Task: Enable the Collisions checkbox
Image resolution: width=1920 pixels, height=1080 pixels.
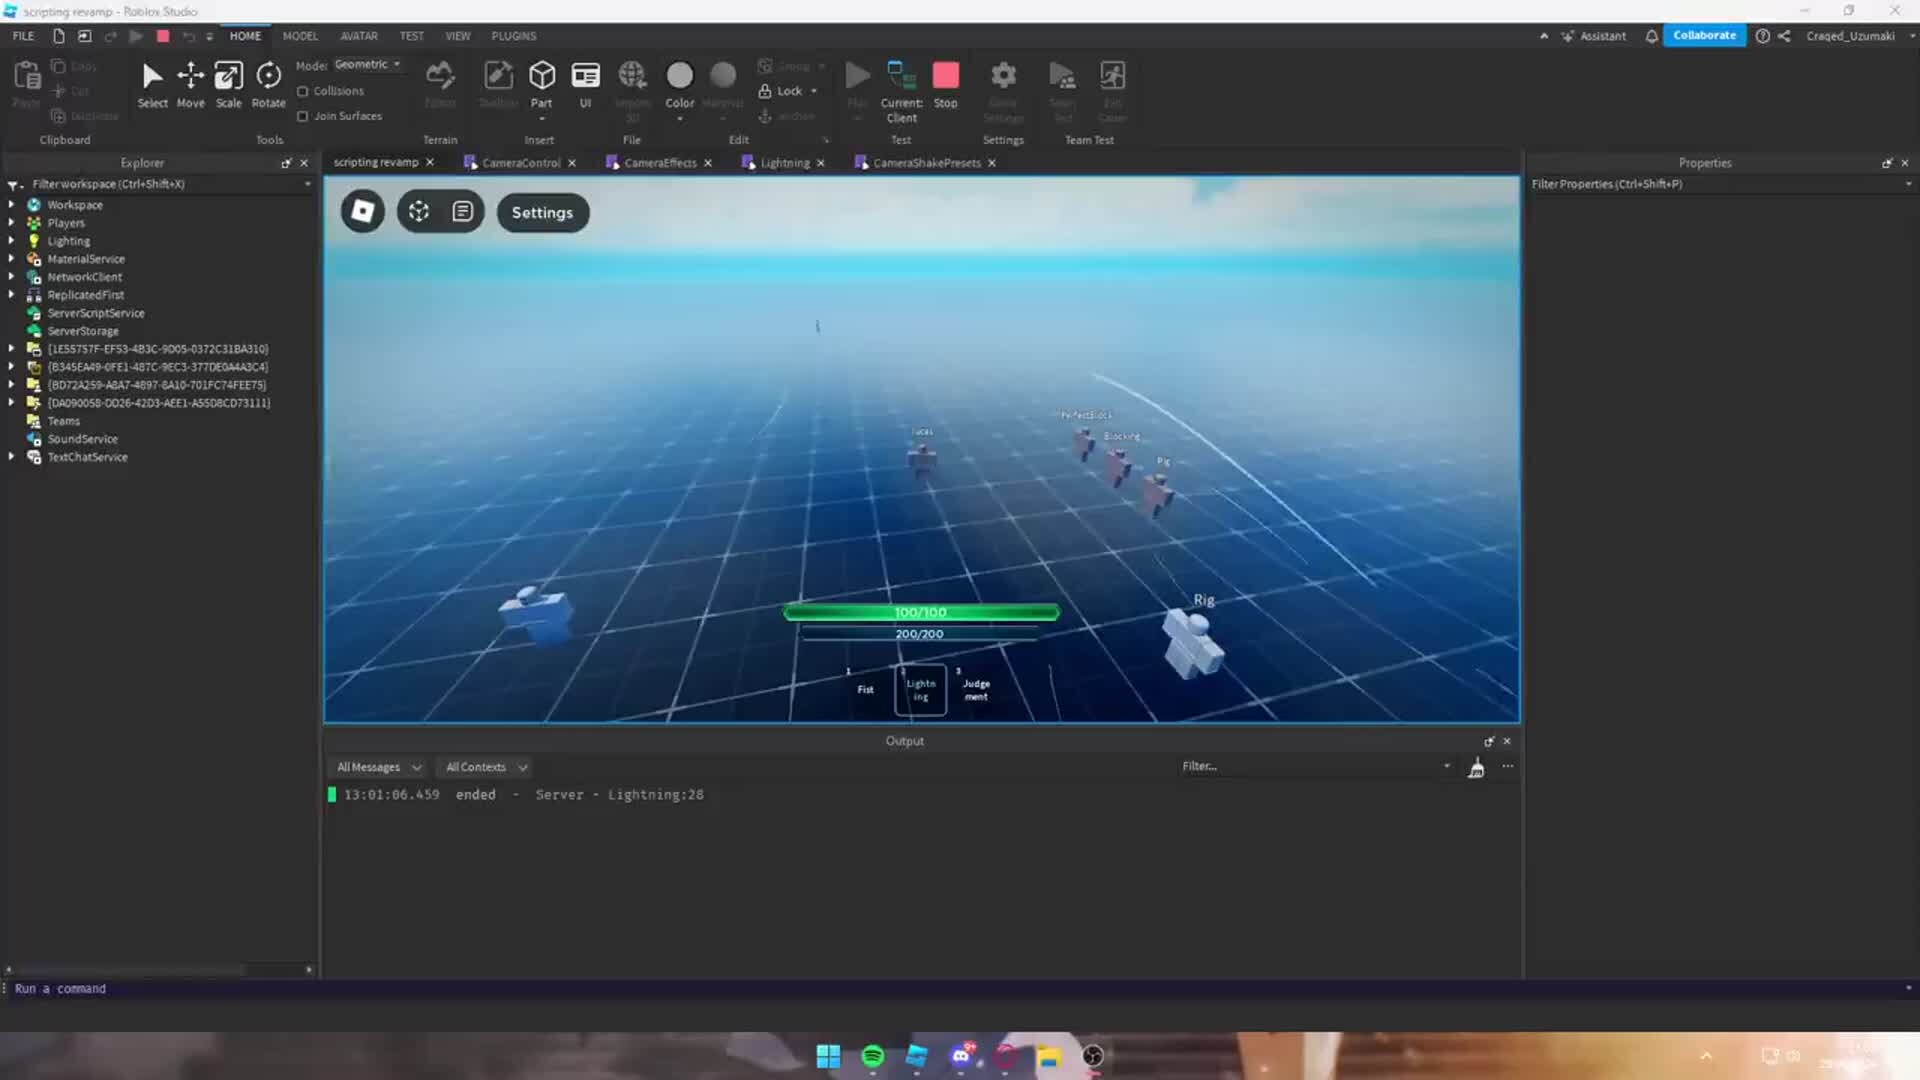Action: [303, 90]
